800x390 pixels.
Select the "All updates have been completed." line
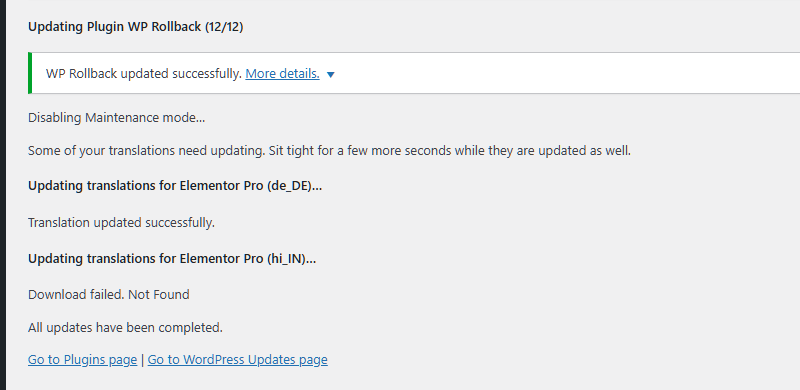tap(126, 328)
